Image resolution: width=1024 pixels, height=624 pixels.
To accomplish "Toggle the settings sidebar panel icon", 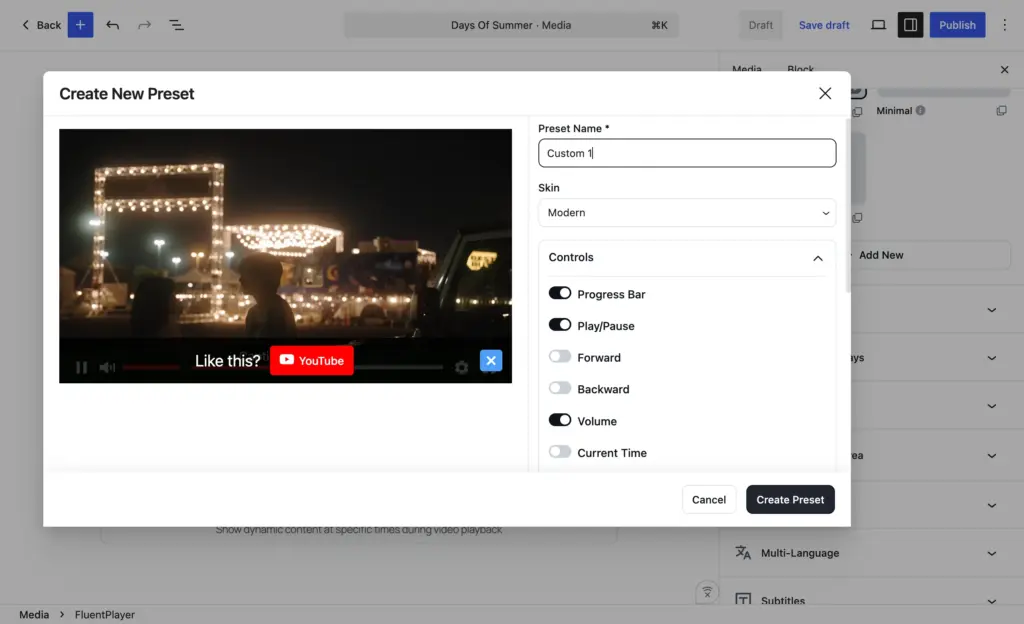I will [910, 25].
